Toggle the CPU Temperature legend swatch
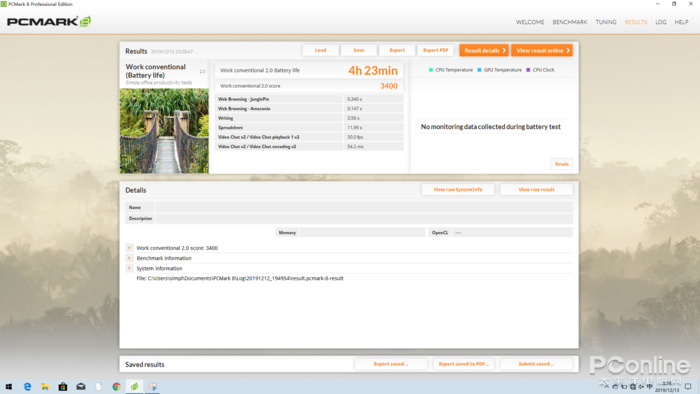The height and width of the screenshot is (394, 700). pyautogui.click(x=431, y=70)
